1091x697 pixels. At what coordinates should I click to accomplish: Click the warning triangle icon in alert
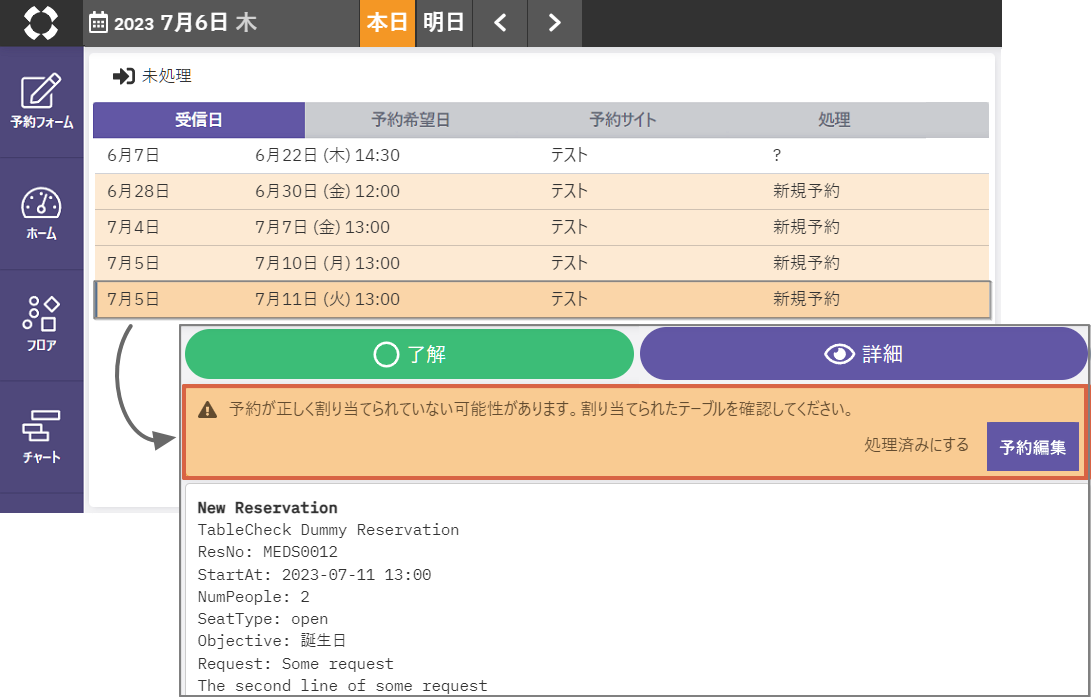207,410
